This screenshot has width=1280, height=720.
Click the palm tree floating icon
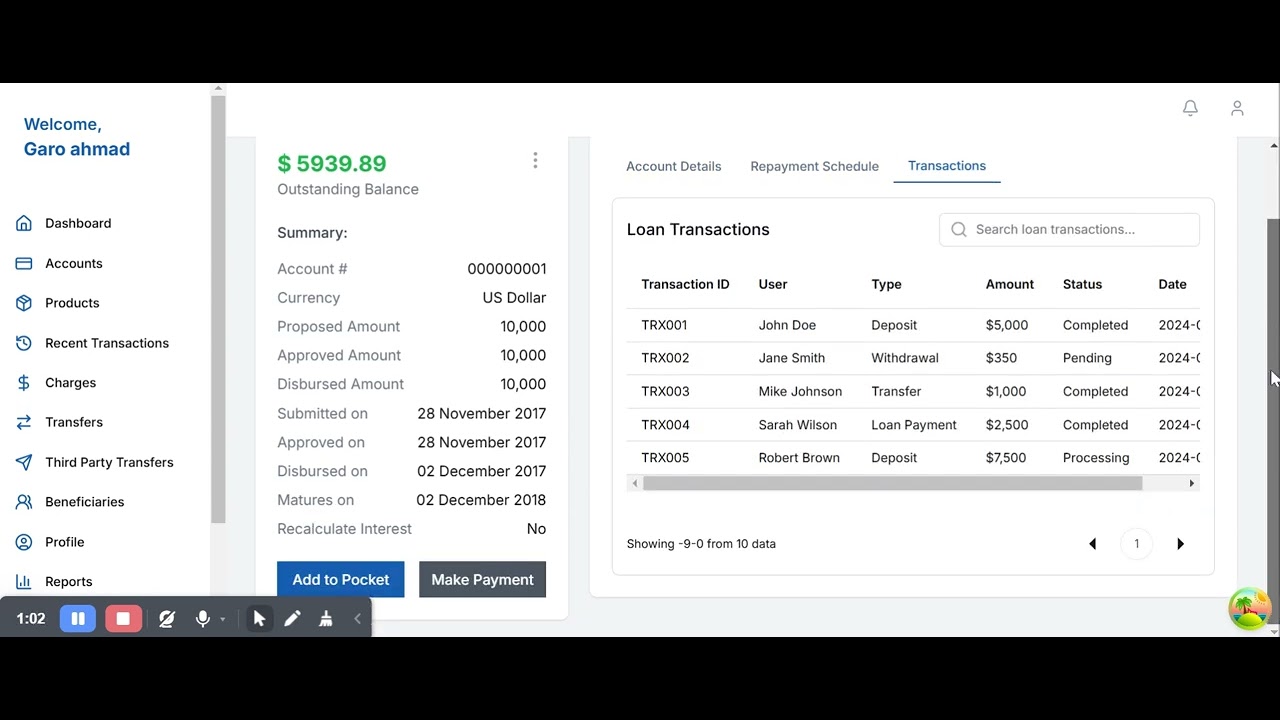[x=1250, y=608]
